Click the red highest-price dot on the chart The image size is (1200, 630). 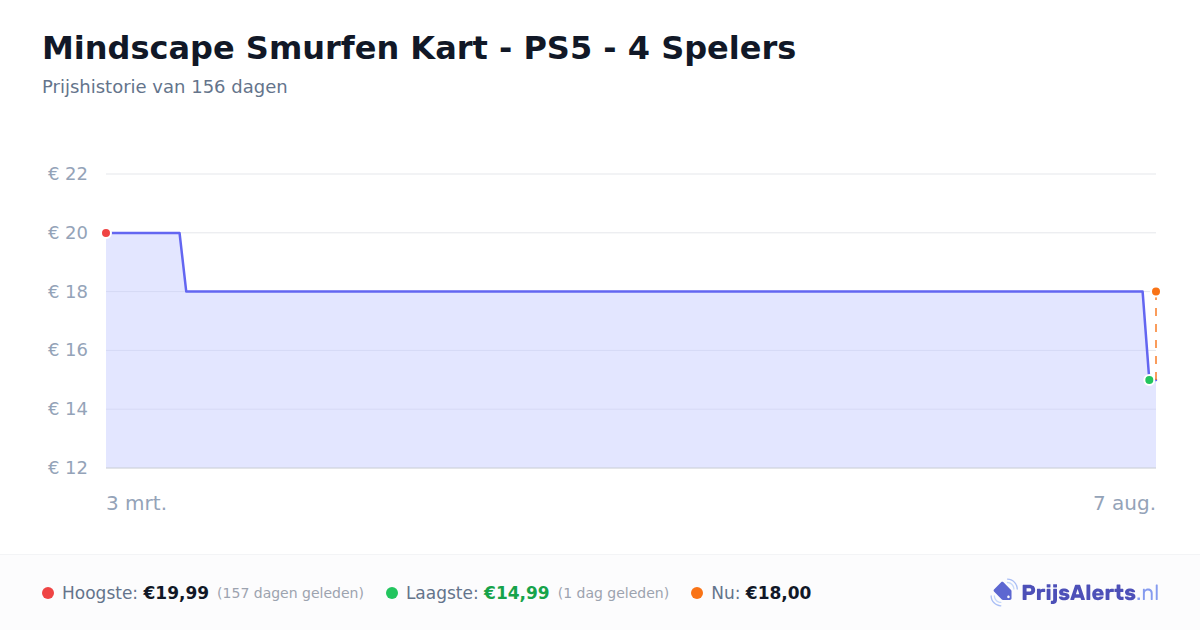coord(106,233)
